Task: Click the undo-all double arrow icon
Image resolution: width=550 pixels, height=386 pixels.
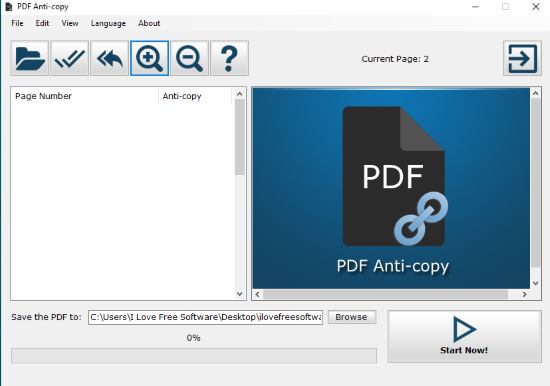Action: point(109,58)
